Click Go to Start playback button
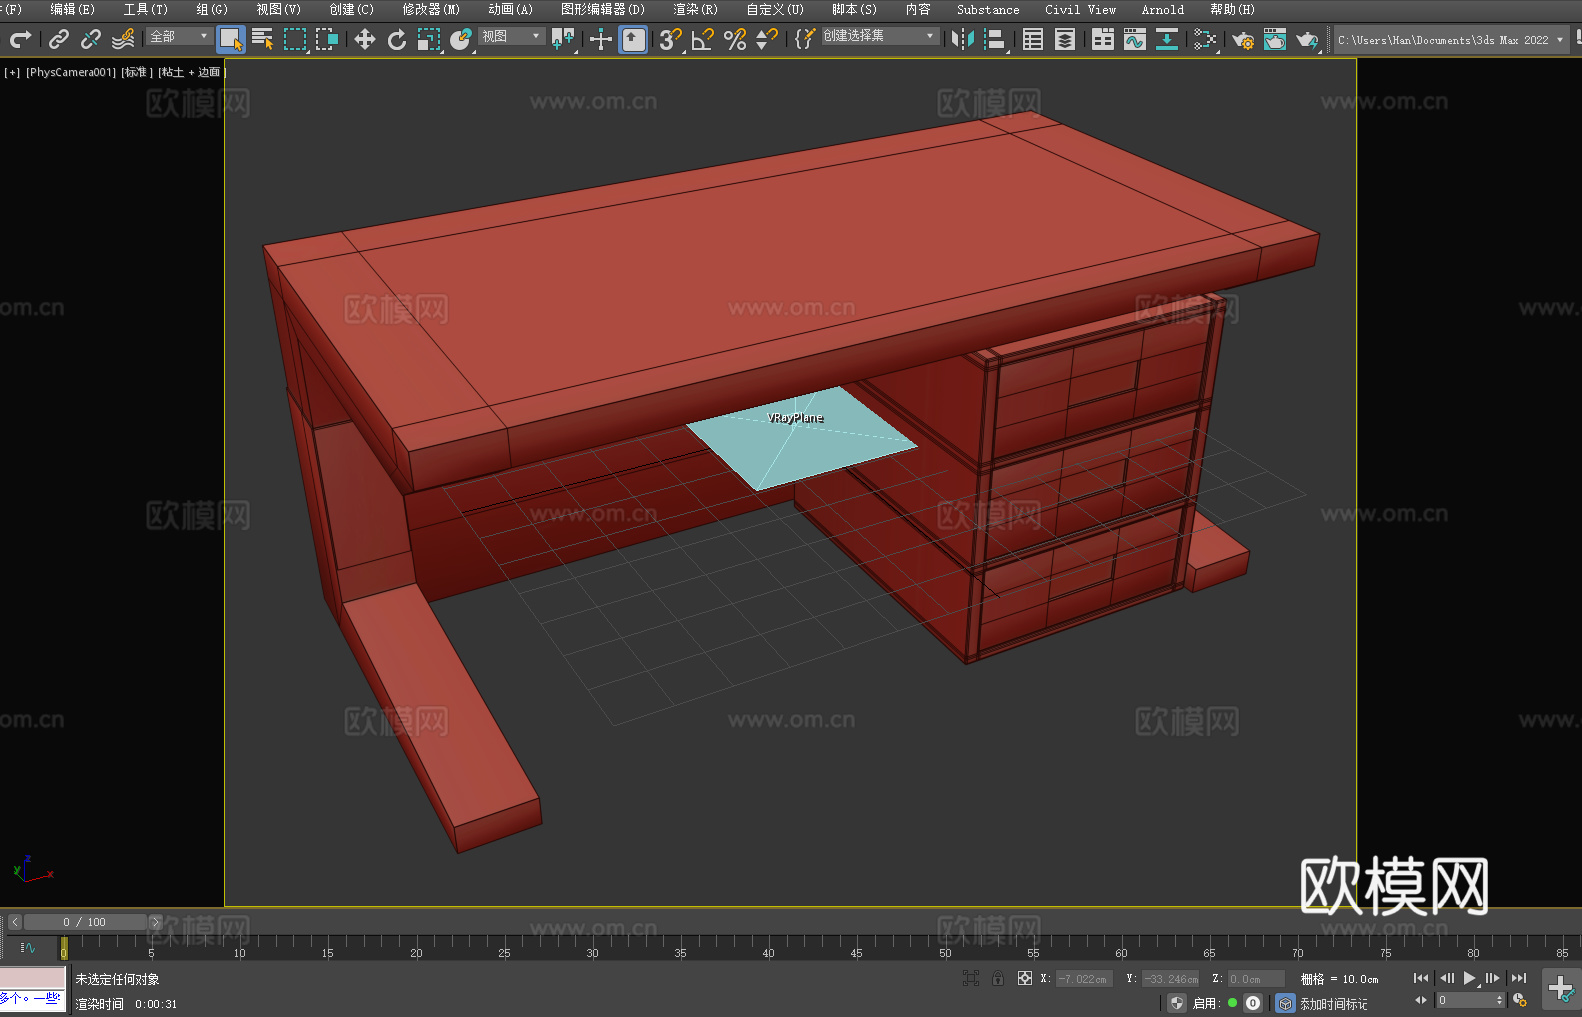This screenshot has height=1017, width=1582. (x=1421, y=978)
